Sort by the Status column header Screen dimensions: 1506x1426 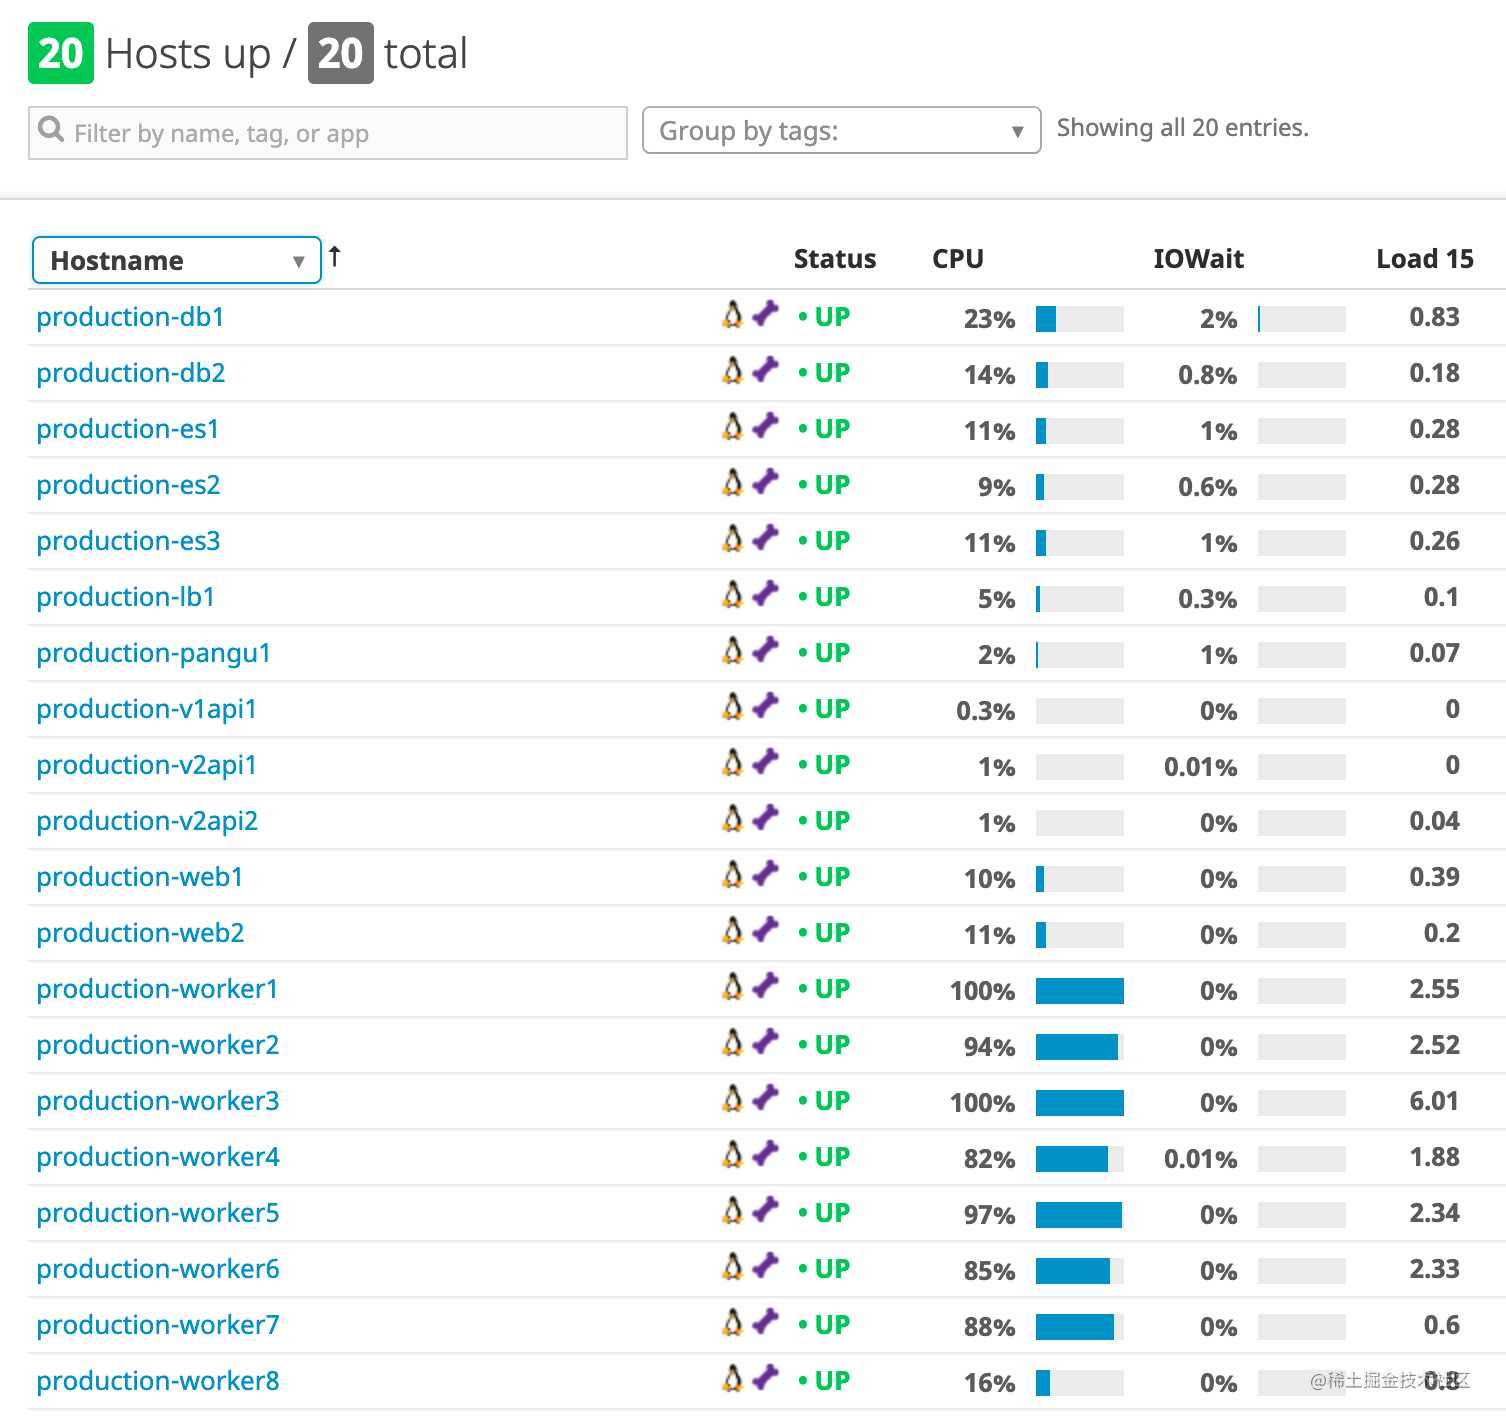835,259
